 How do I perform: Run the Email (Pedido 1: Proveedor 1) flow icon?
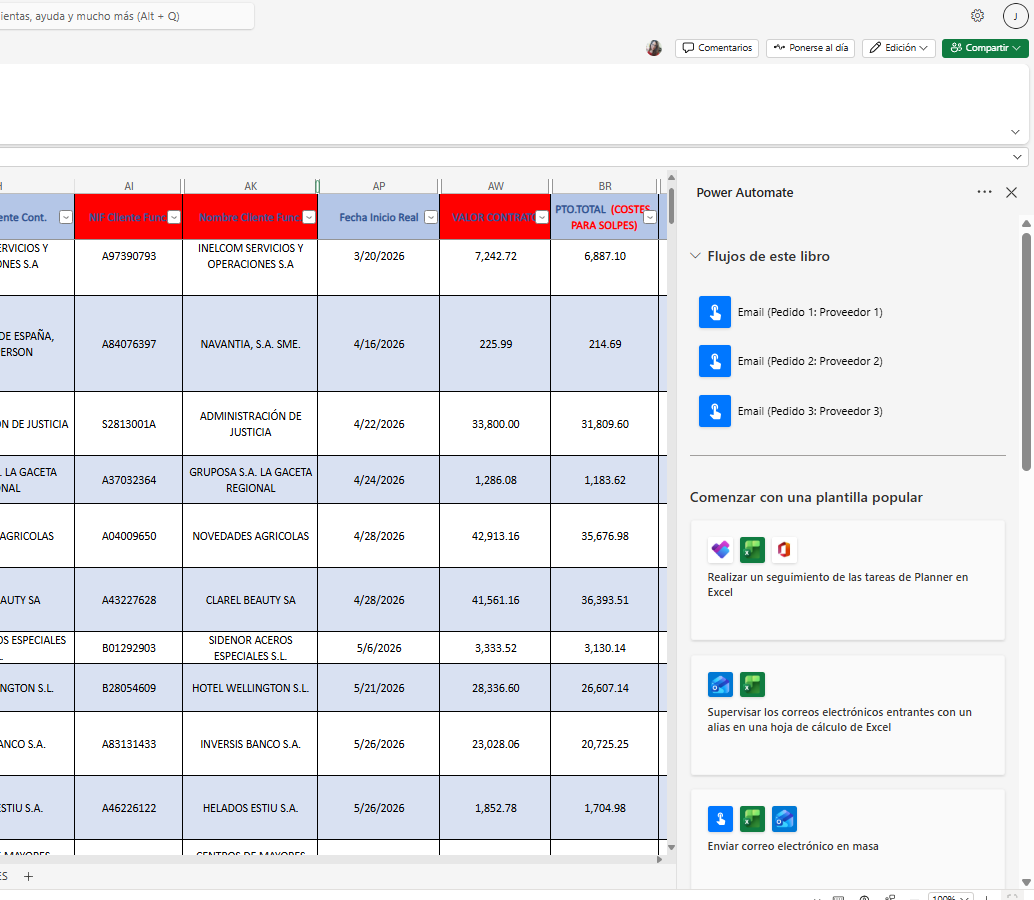[715, 312]
